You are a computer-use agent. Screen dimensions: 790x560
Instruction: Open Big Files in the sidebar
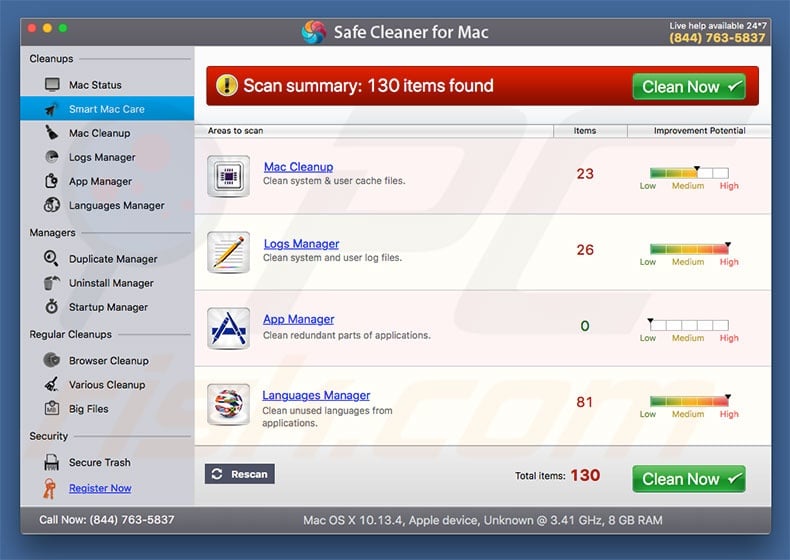click(x=107, y=409)
